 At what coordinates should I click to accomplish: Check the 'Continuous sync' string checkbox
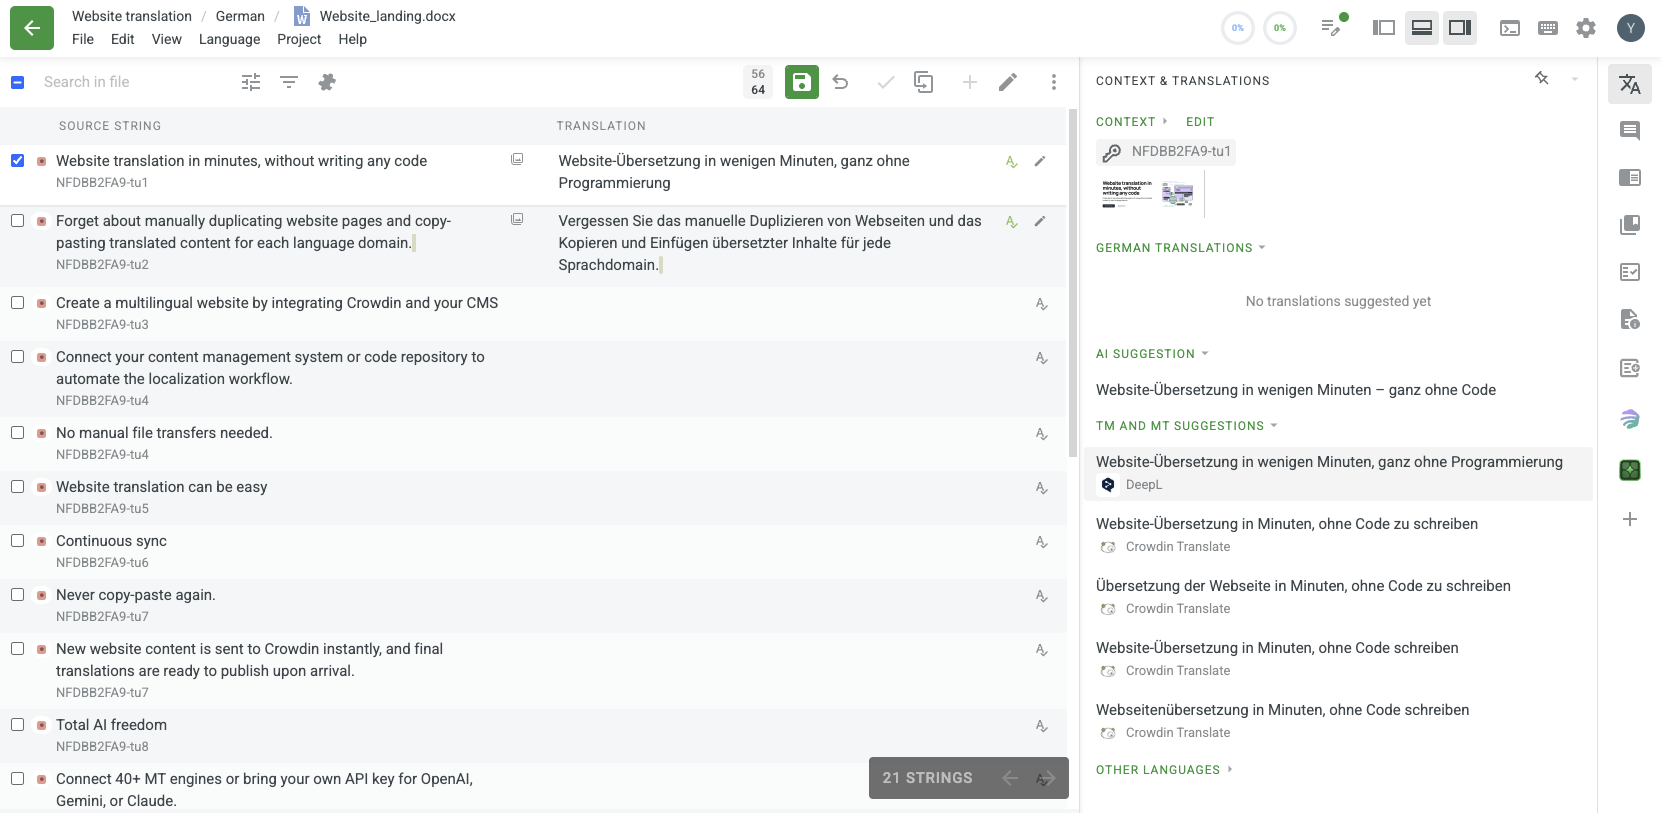pyautogui.click(x=18, y=540)
